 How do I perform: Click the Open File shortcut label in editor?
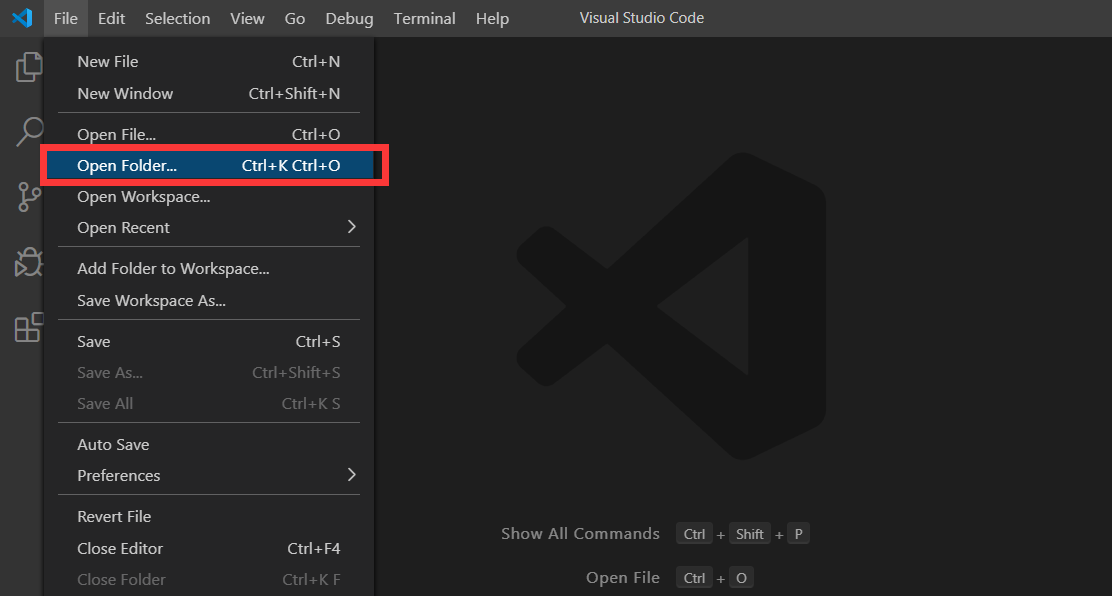click(x=623, y=578)
